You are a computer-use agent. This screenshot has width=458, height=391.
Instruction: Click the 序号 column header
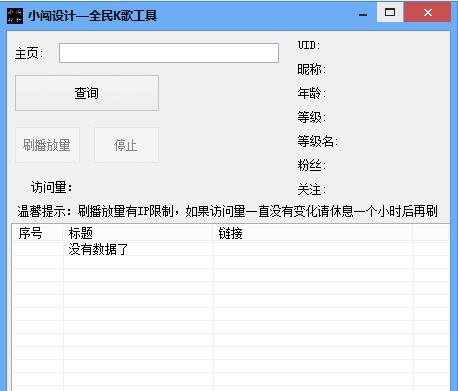click(x=37, y=233)
